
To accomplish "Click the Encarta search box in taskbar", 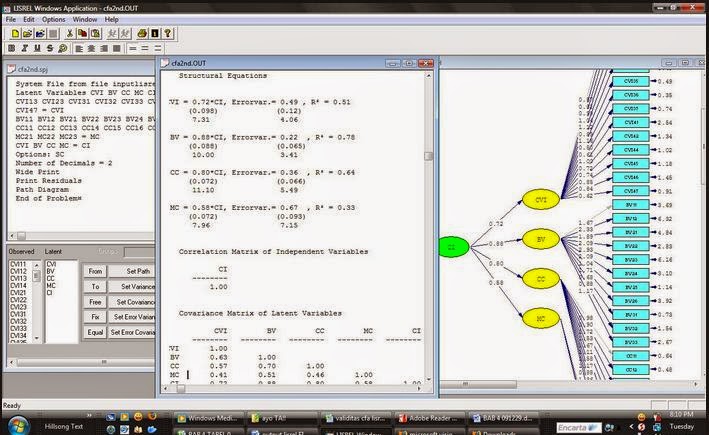I will coord(579,427).
